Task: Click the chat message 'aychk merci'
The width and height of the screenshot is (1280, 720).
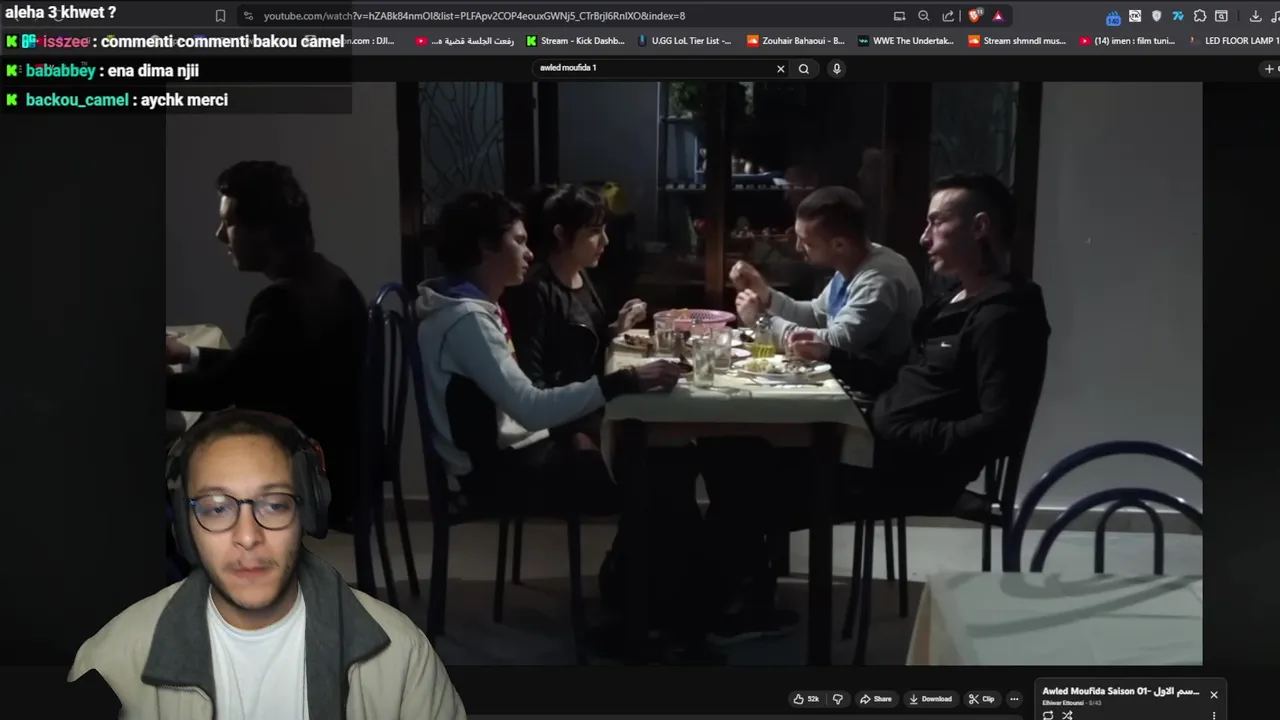Action: tap(184, 100)
